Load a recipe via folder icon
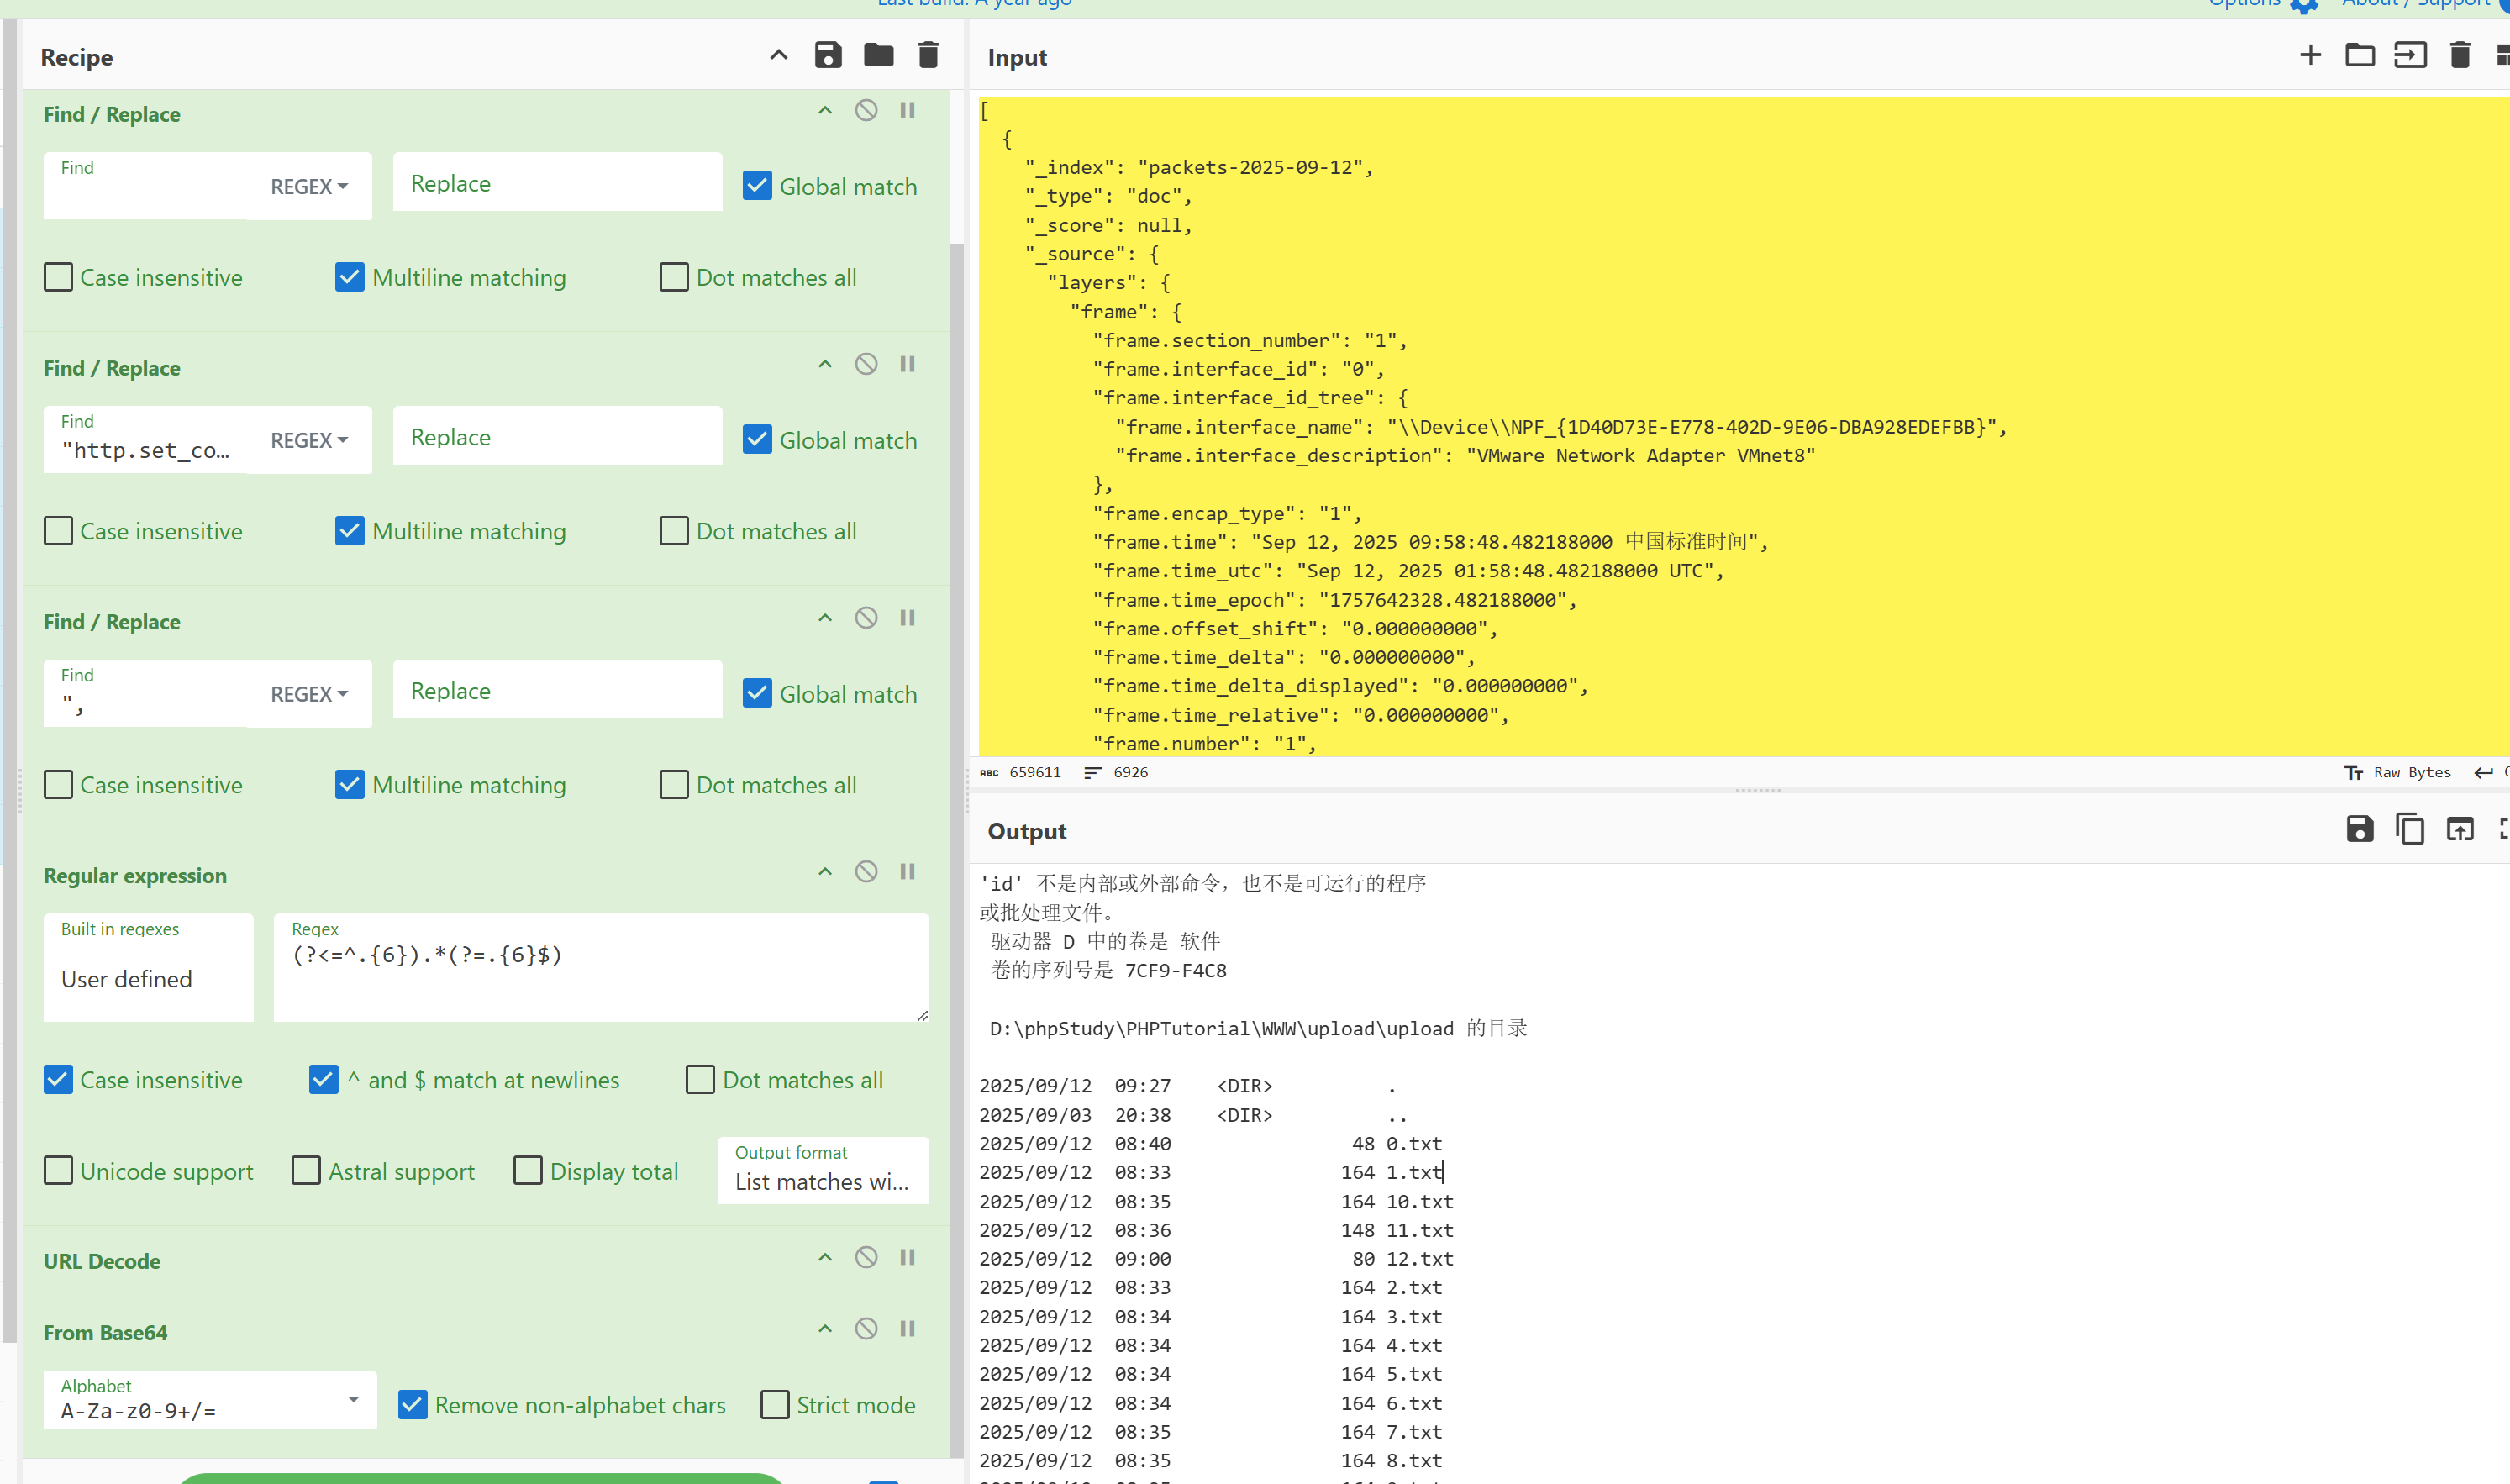 click(x=878, y=55)
